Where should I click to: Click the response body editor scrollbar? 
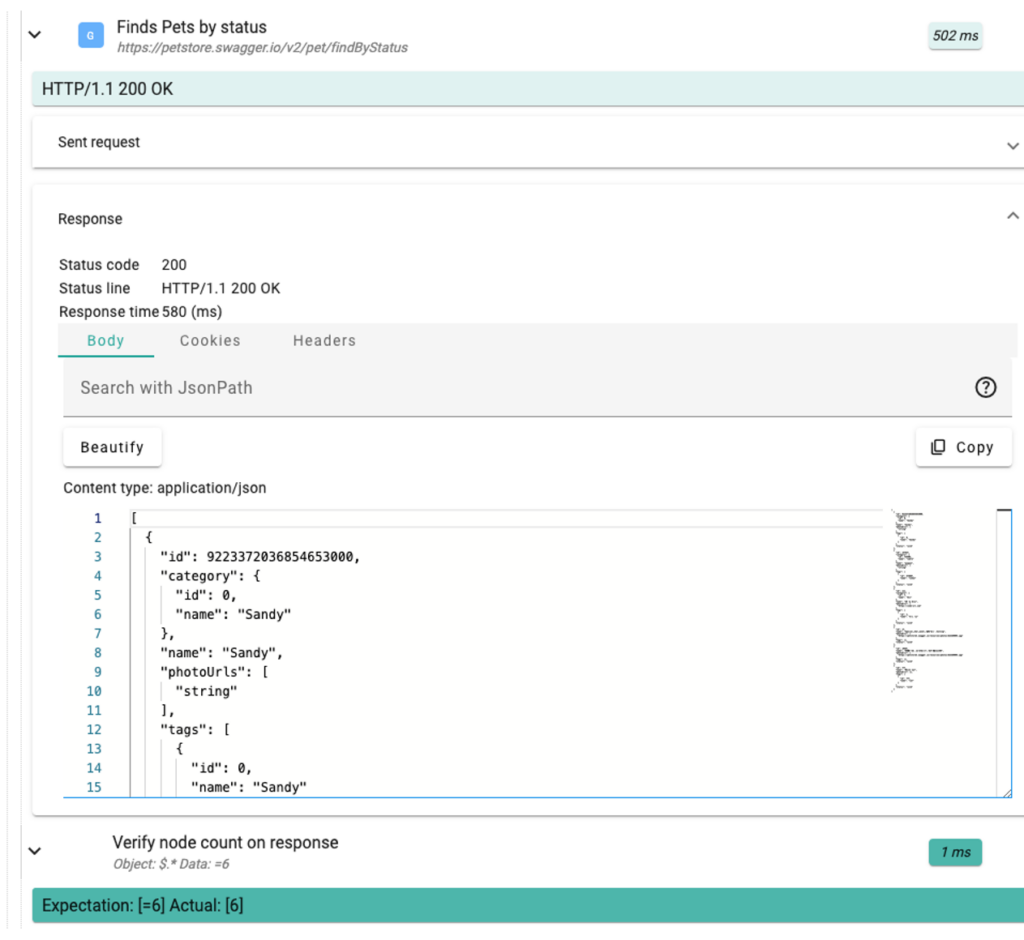pyautogui.click(x=1004, y=650)
